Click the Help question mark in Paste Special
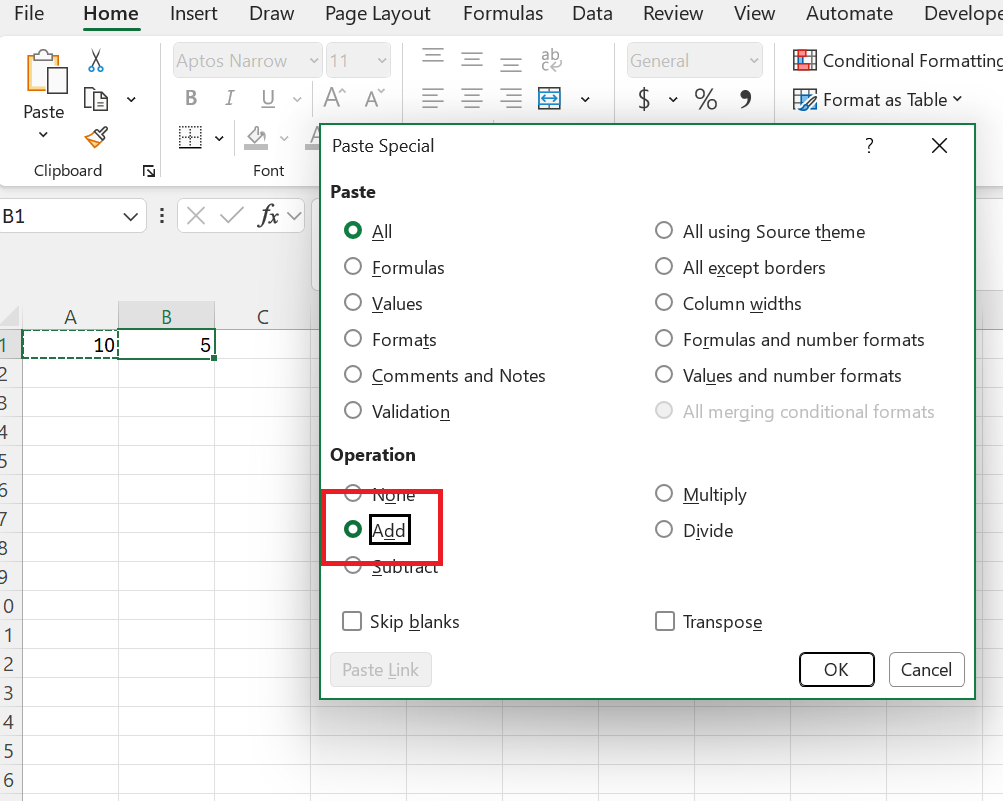1003x801 pixels. tap(869, 146)
